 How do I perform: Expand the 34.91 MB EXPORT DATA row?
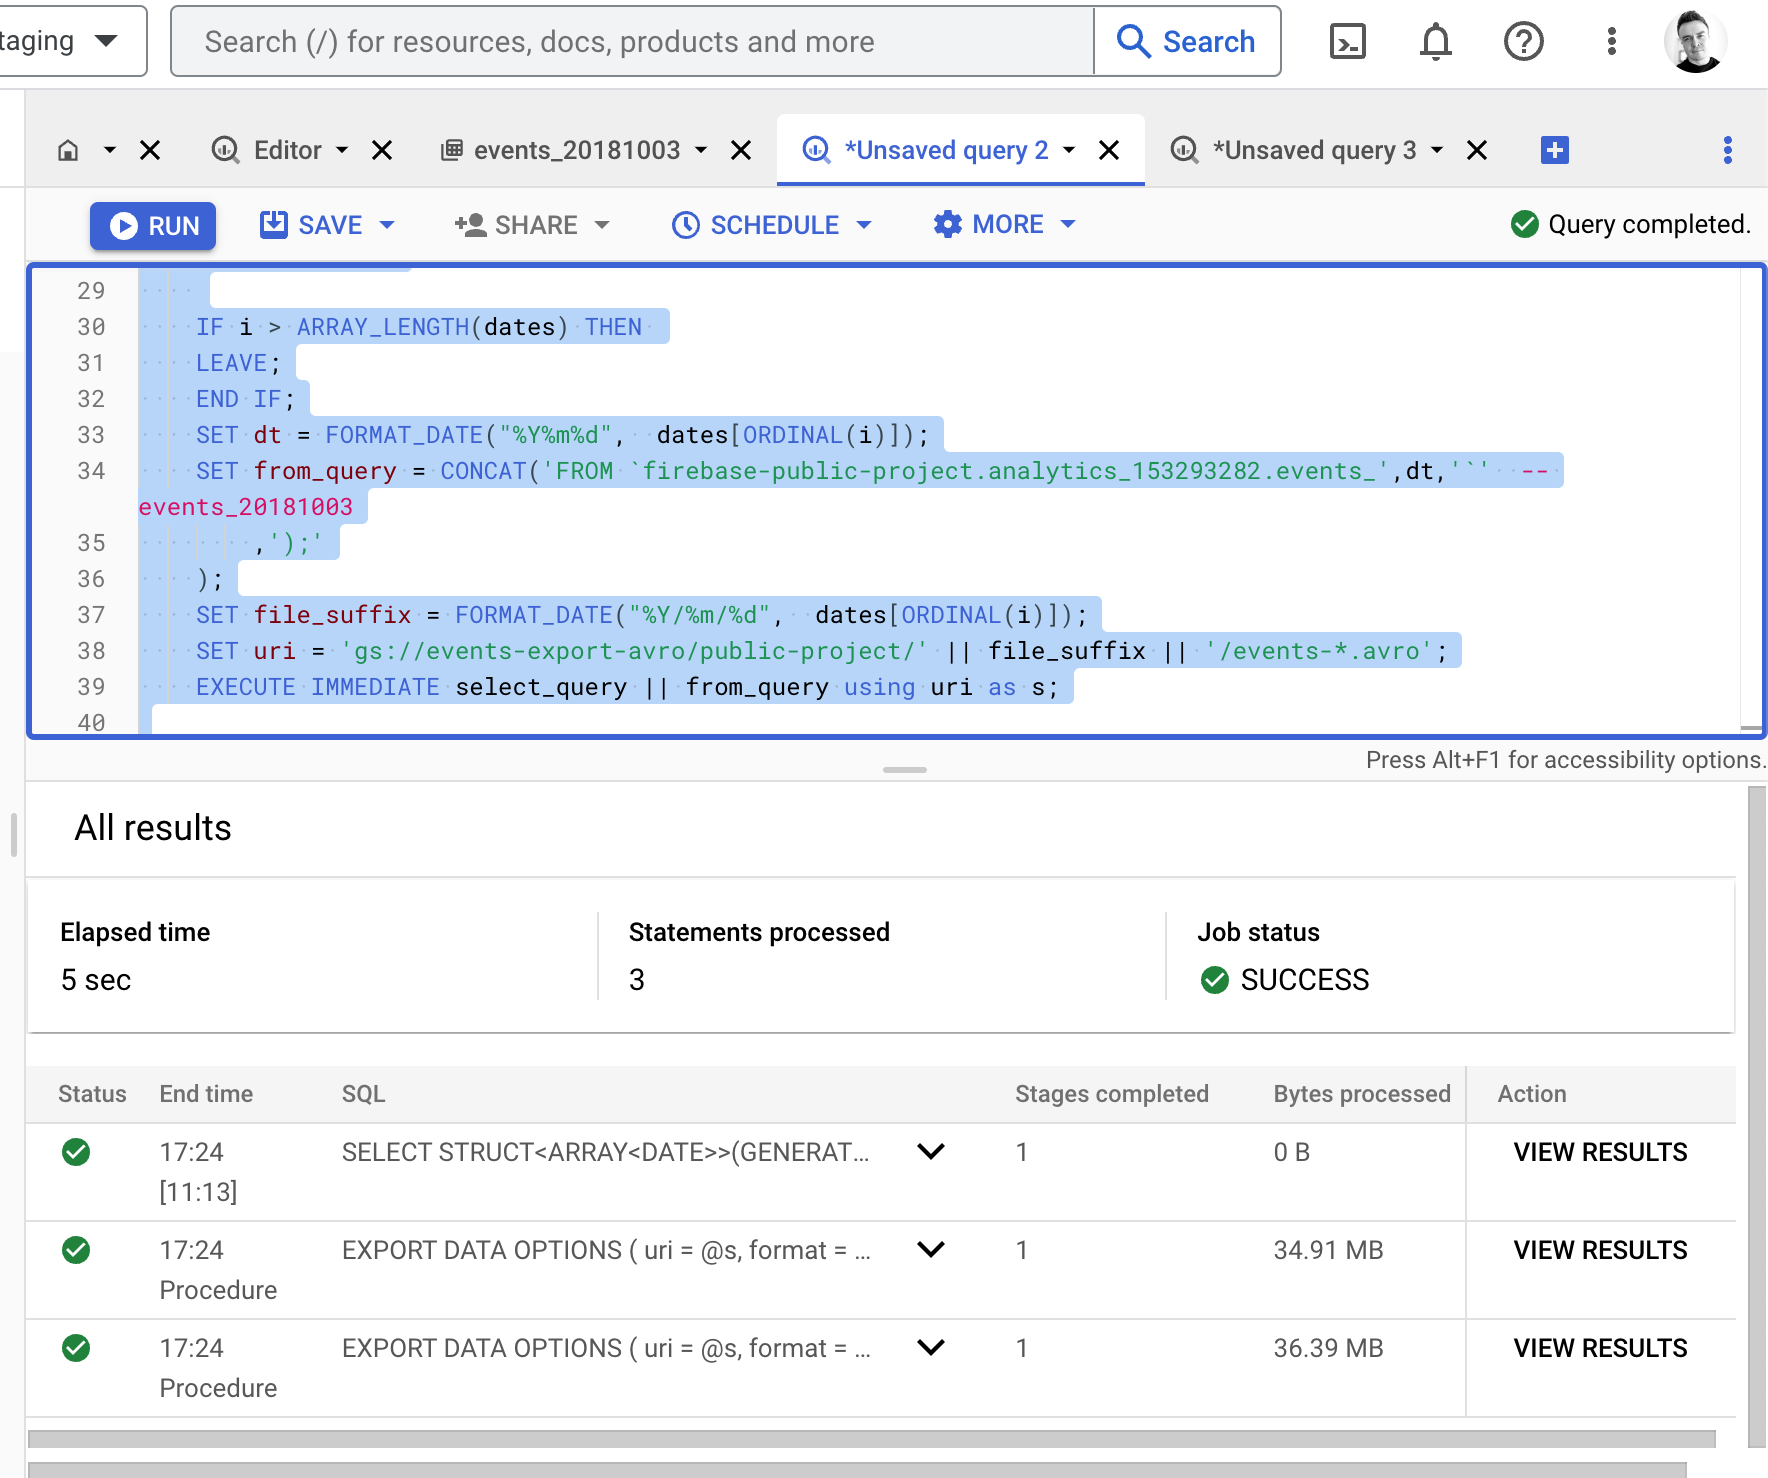(931, 1250)
